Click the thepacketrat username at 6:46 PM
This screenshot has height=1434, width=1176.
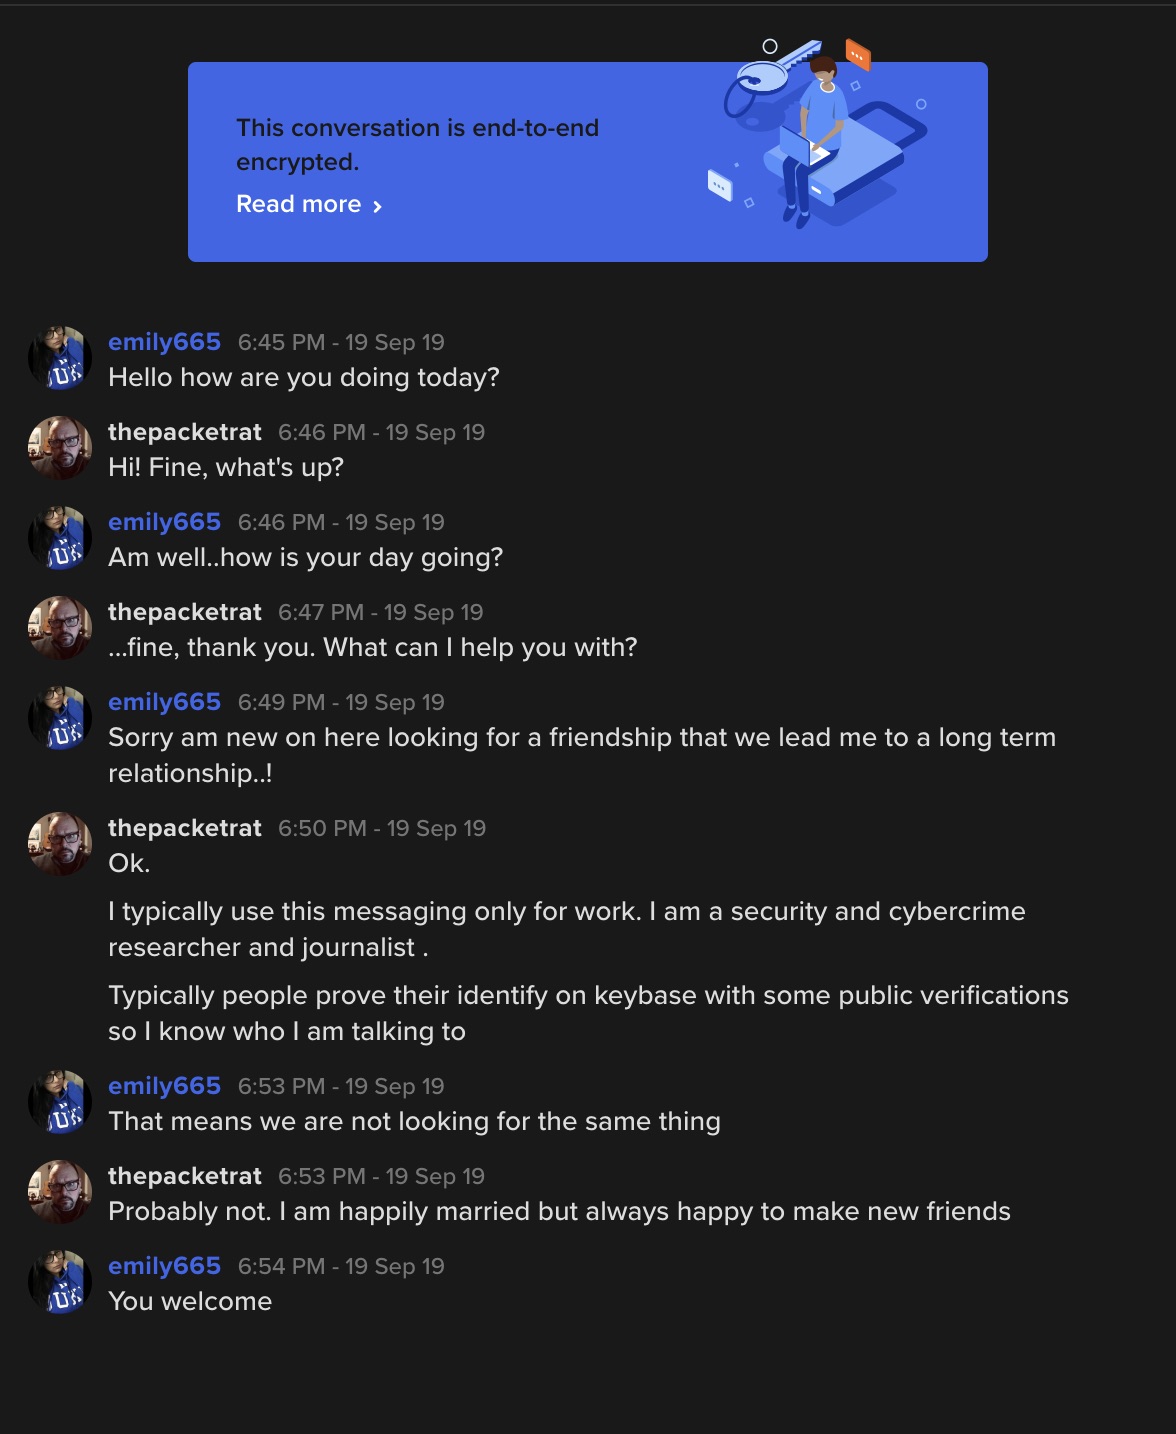point(185,432)
